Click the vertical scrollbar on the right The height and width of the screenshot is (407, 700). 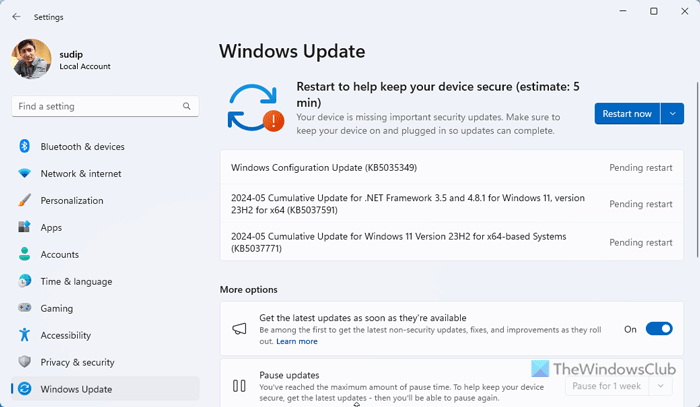click(x=697, y=170)
